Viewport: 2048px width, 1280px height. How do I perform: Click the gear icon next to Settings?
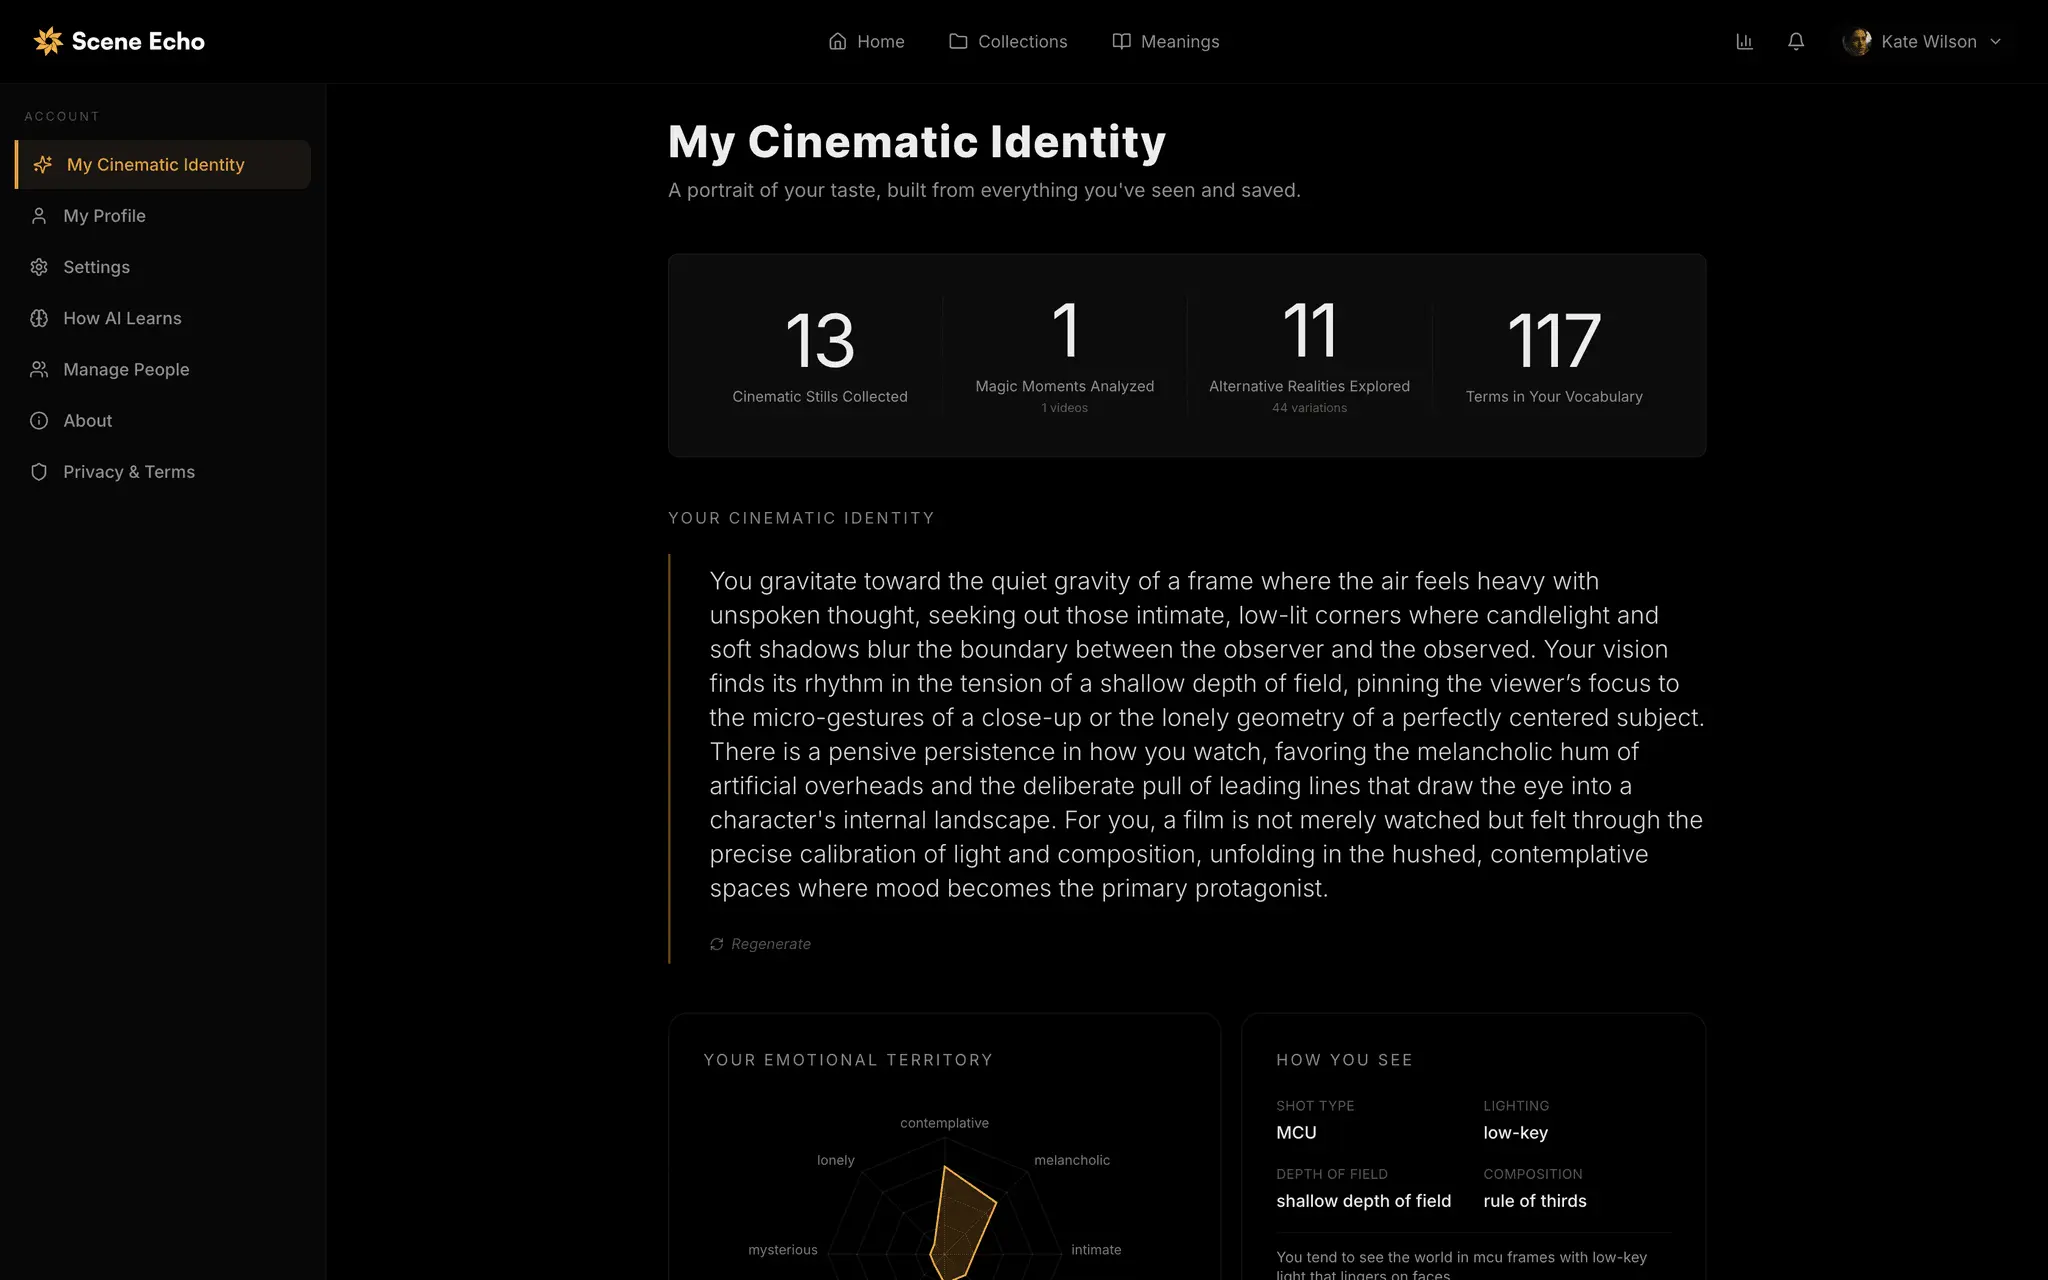(39, 267)
